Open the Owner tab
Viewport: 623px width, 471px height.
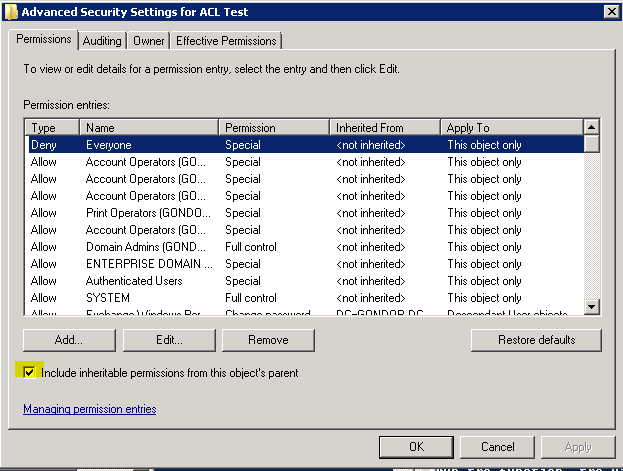149,41
